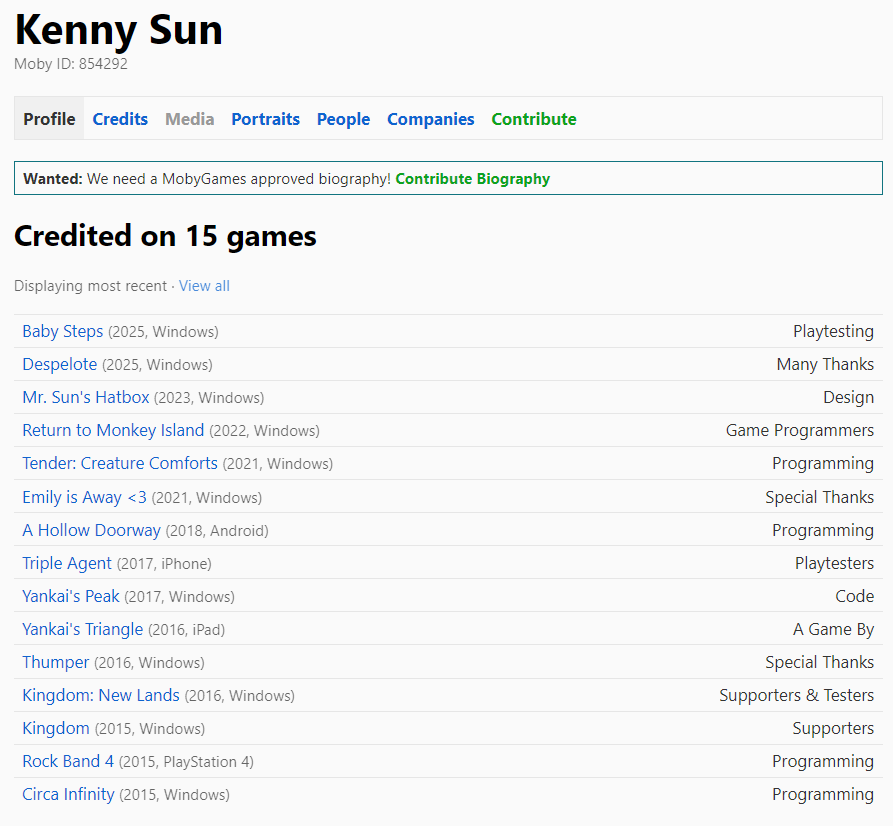The width and height of the screenshot is (893, 826).
Task: Click the Thumper game link
Action: coord(55,662)
